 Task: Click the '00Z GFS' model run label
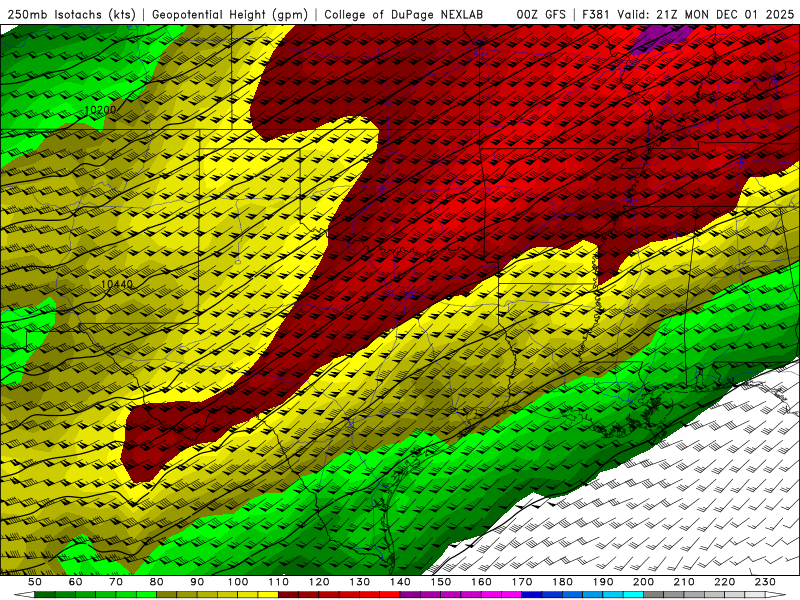point(541,15)
